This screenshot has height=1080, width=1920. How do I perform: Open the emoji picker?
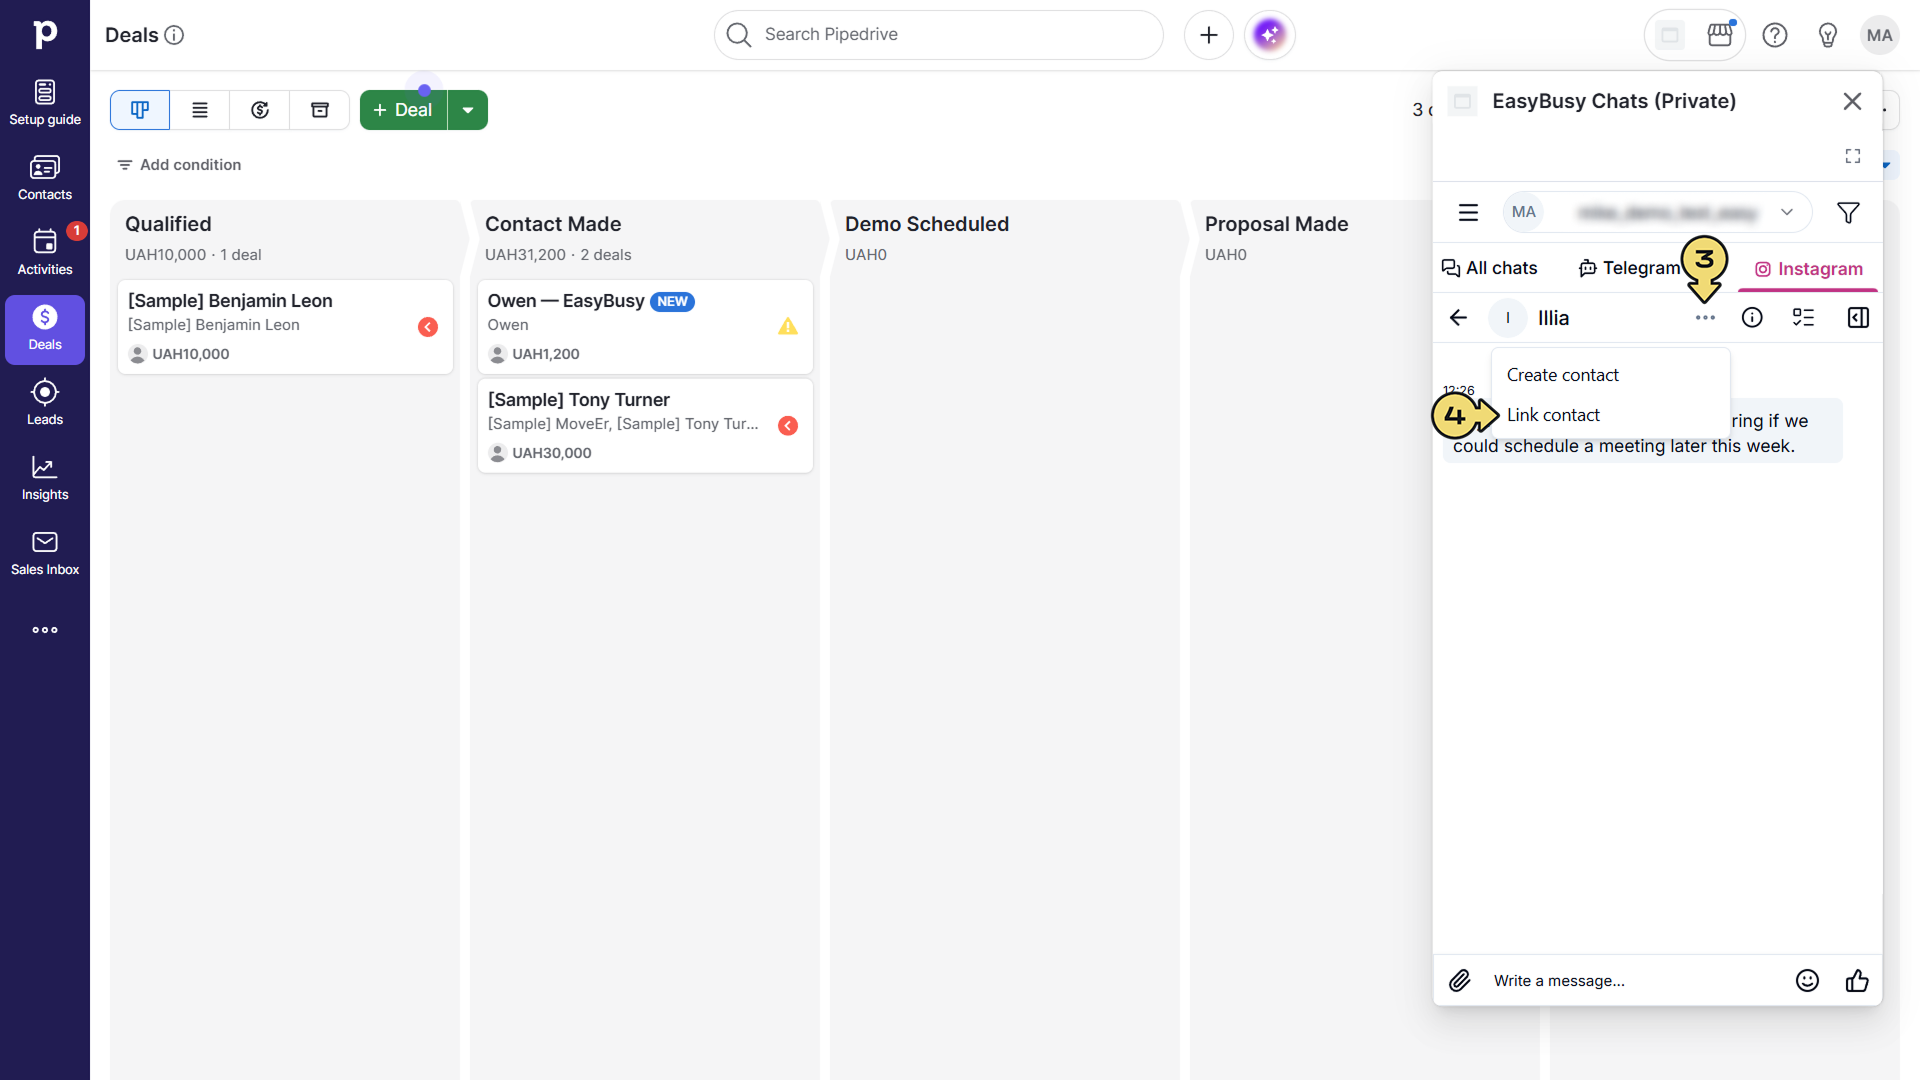1807,981
